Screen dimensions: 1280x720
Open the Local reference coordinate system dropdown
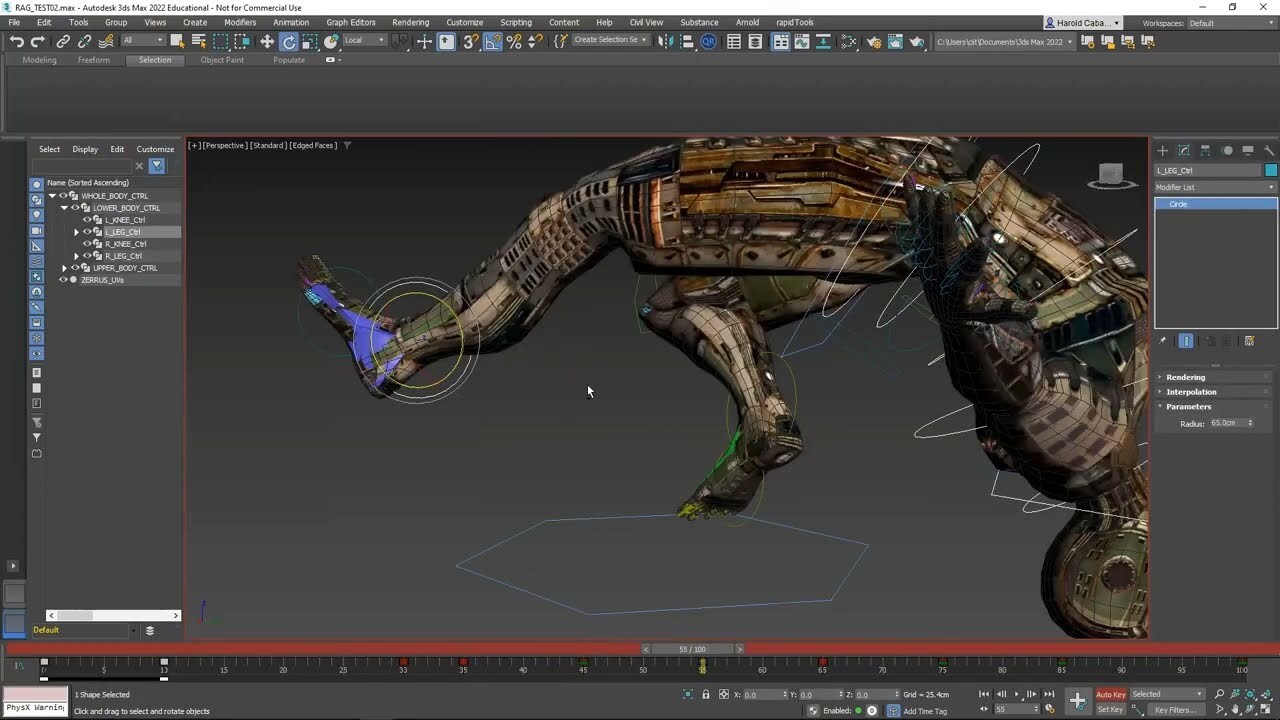click(364, 42)
